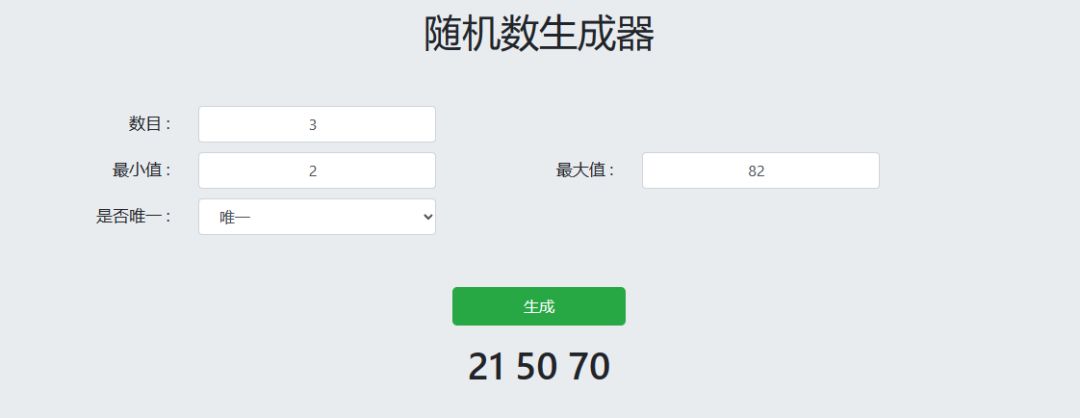Click the 生成 button
Image resolution: width=1080 pixels, height=418 pixels.
click(539, 306)
